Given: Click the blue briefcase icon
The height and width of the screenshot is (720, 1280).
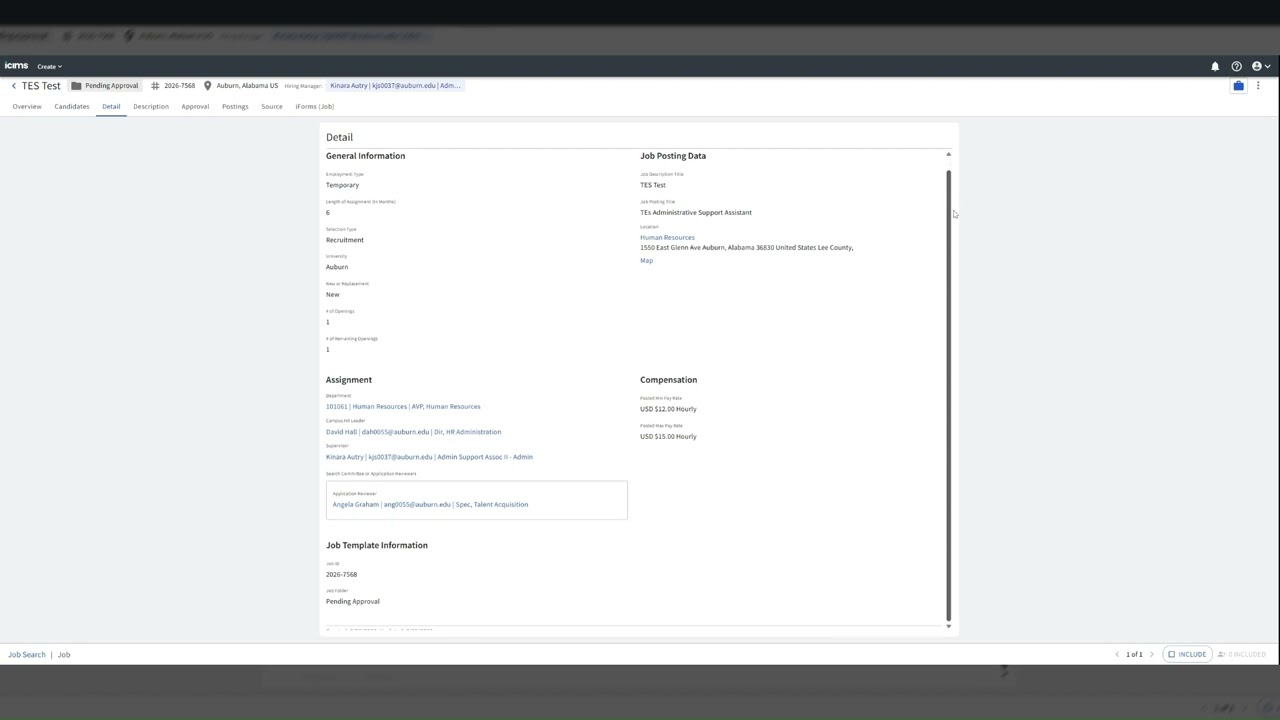Looking at the screenshot, I should [1238, 86].
